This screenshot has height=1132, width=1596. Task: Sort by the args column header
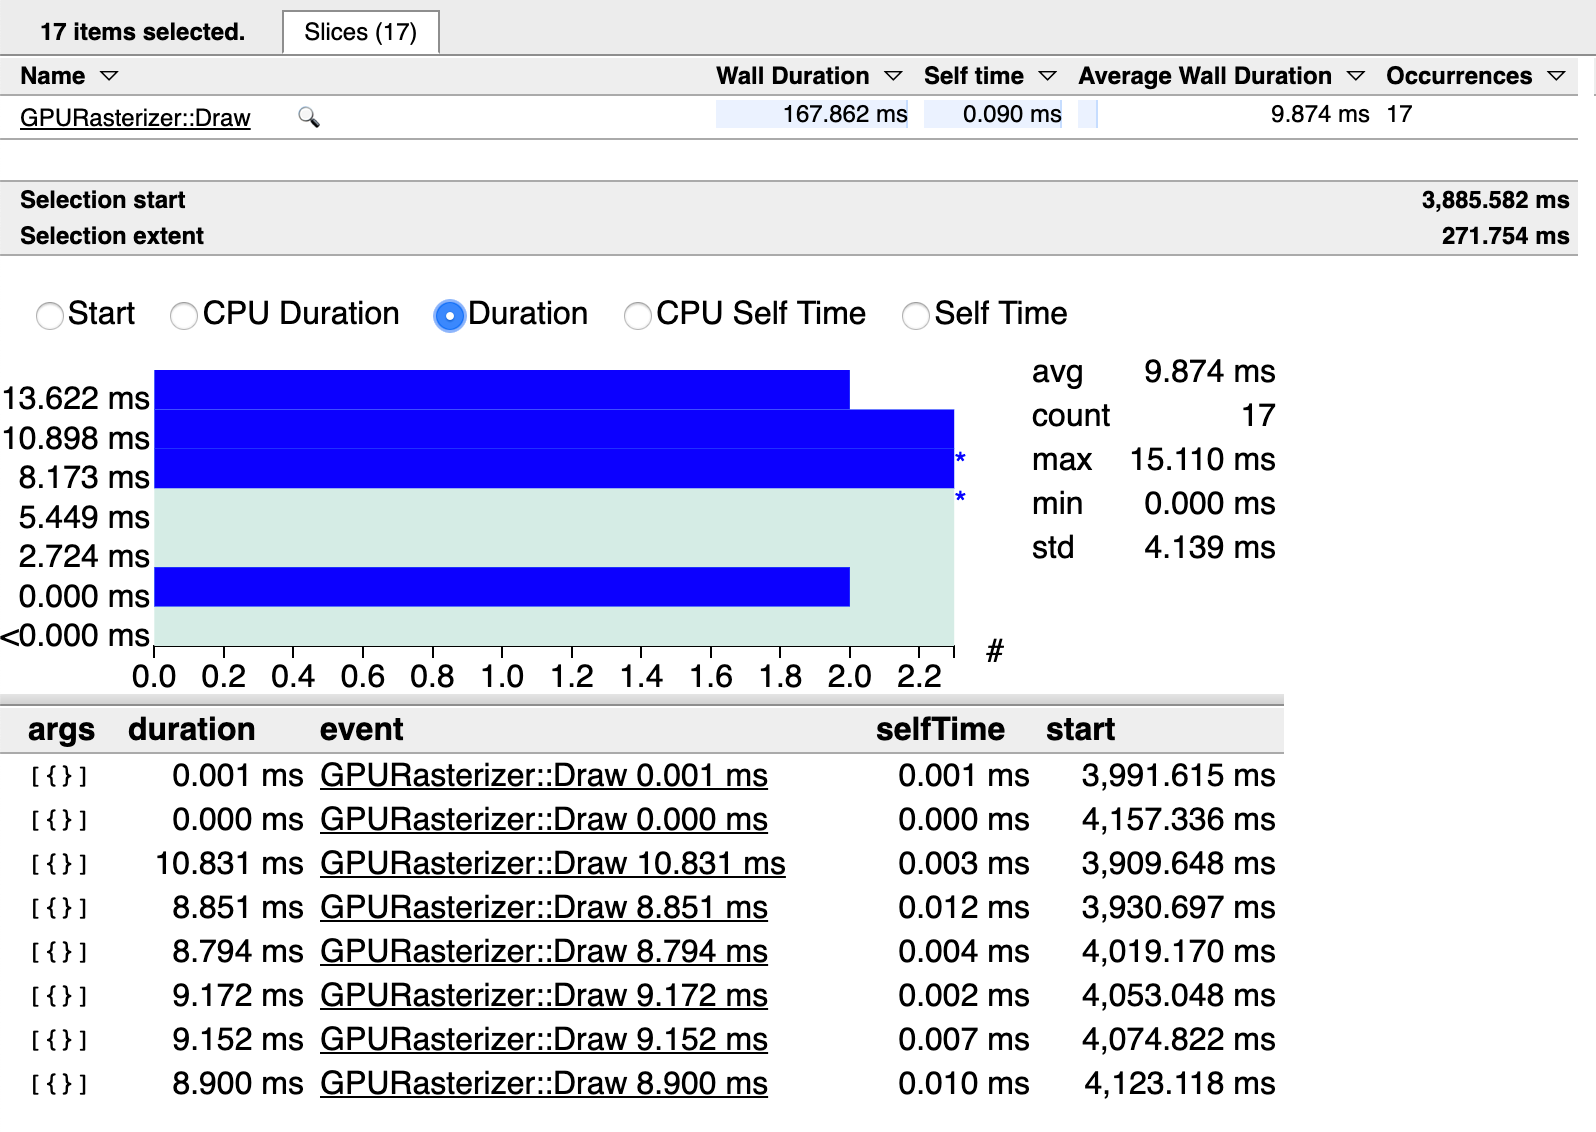coord(61,729)
